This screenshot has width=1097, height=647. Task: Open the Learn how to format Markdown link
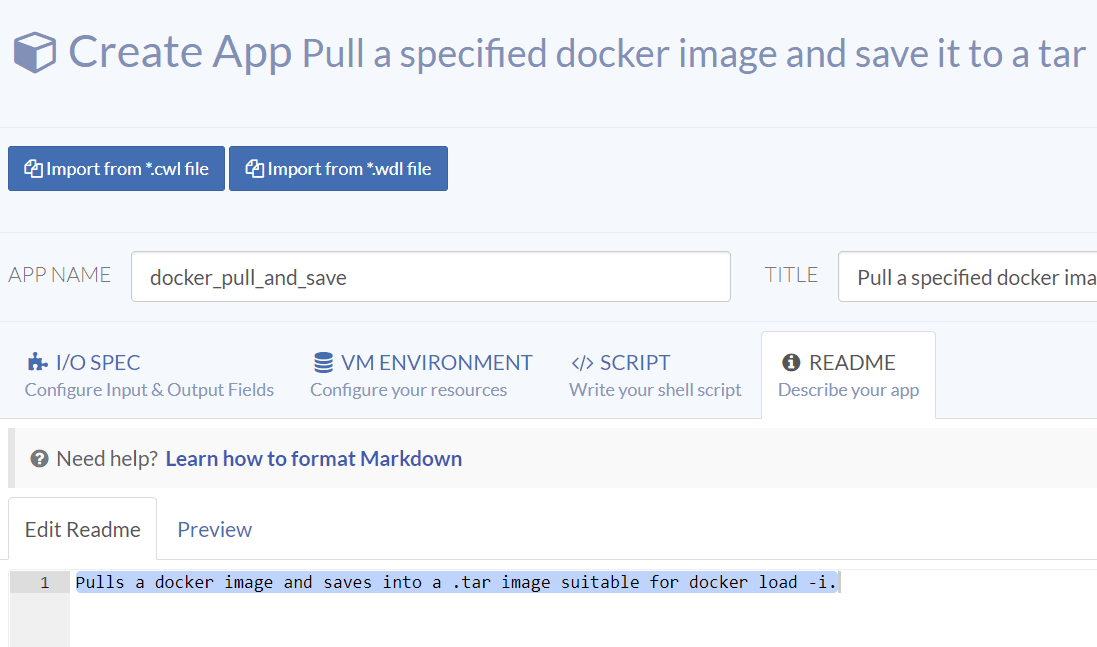pos(313,459)
